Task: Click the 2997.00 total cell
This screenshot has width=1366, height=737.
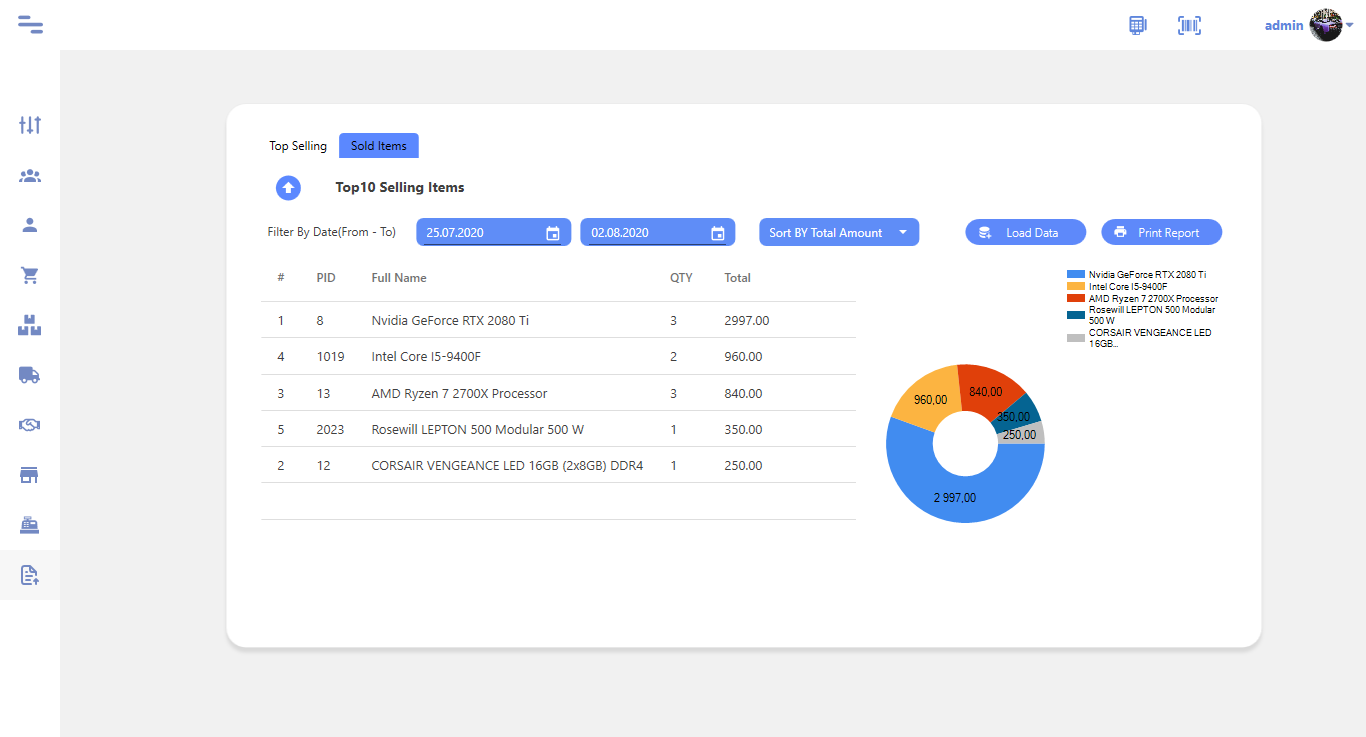Action: (x=747, y=321)
